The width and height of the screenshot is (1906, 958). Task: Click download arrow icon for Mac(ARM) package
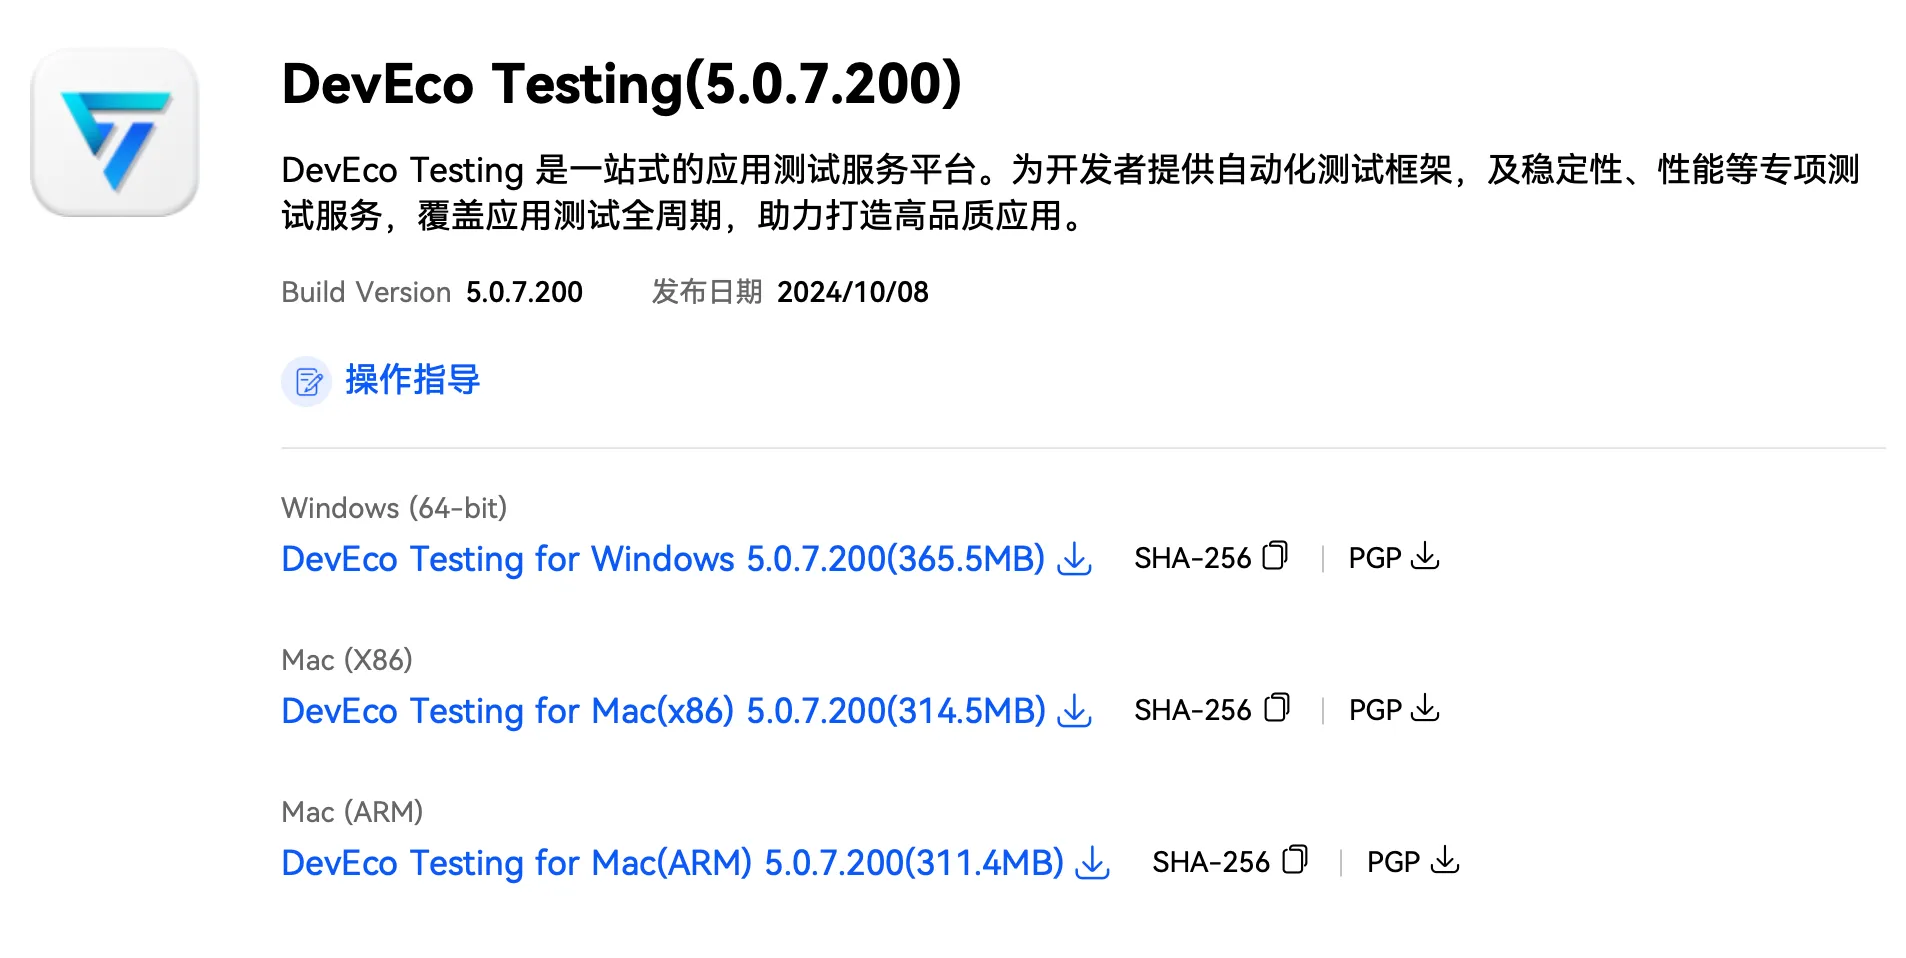click(x=1093, y=863)
